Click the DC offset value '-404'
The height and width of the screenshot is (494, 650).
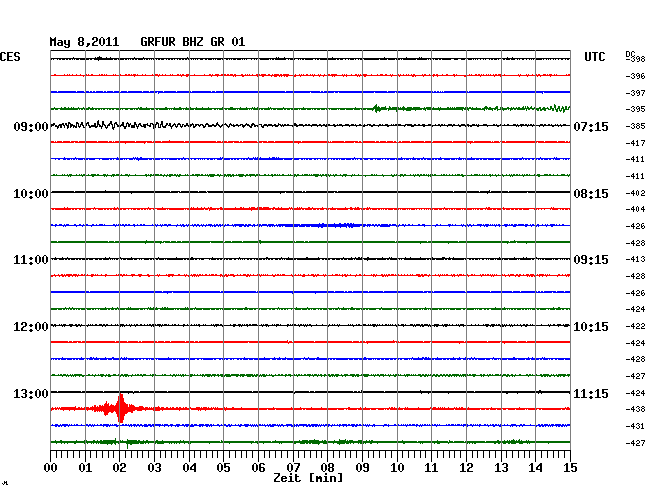[635, 209]
